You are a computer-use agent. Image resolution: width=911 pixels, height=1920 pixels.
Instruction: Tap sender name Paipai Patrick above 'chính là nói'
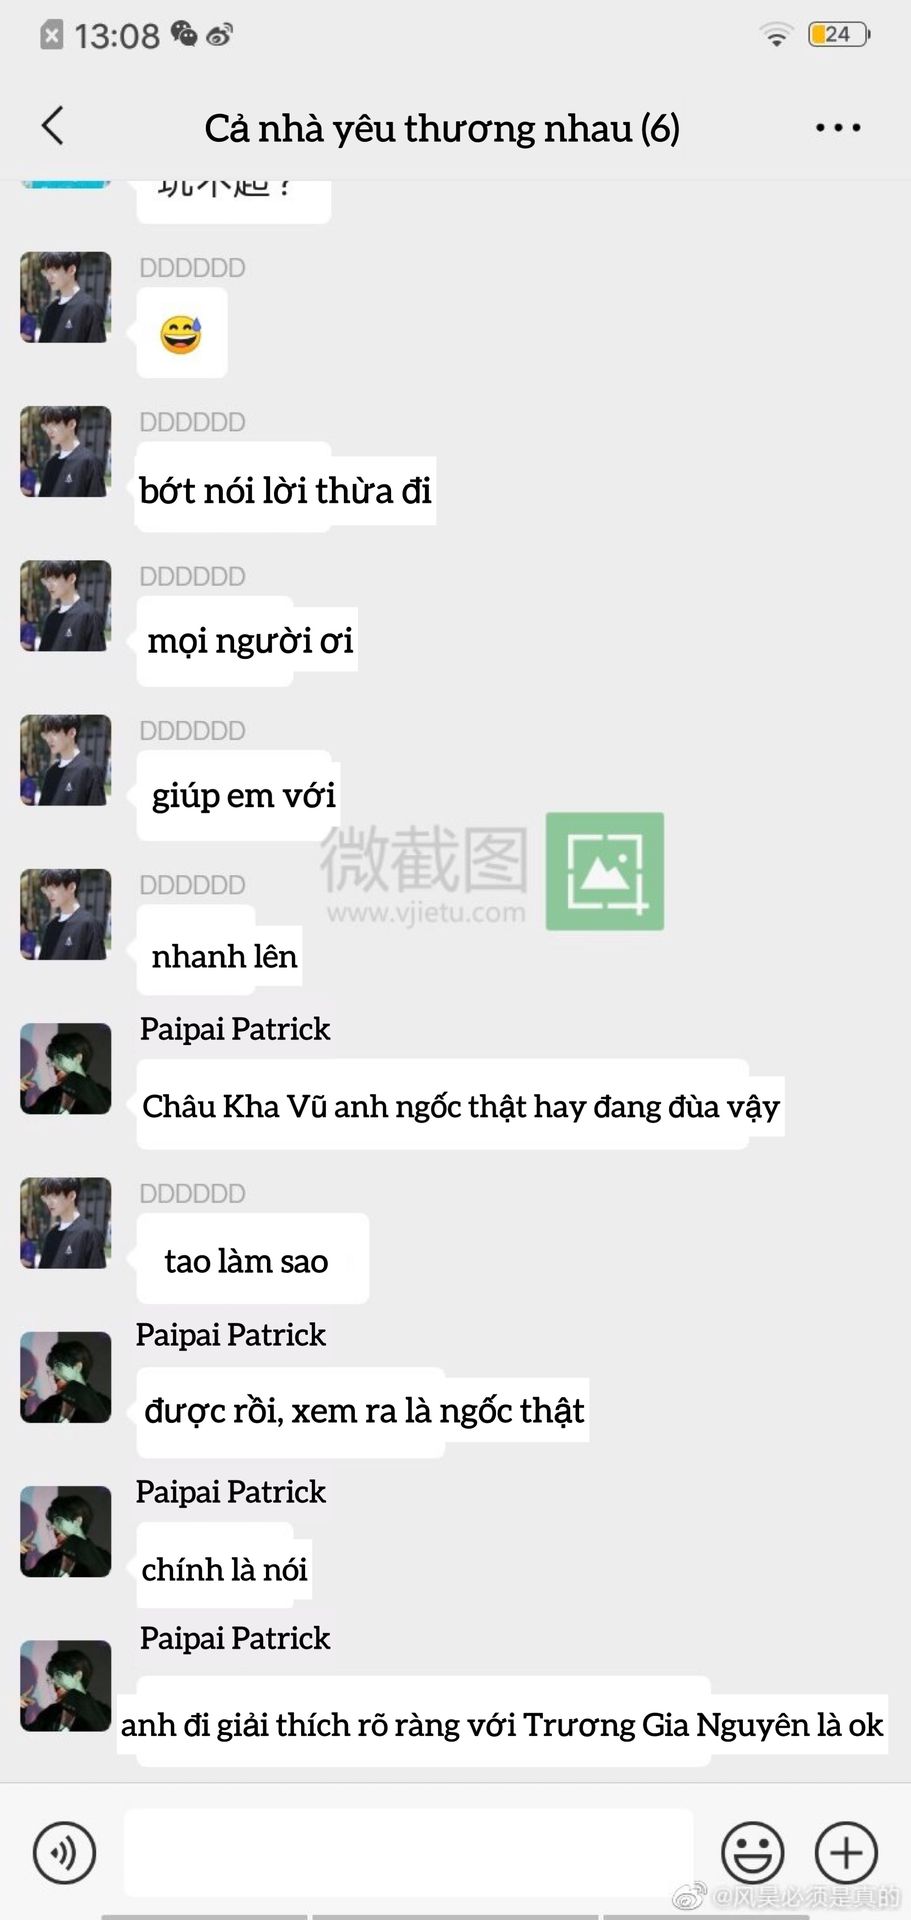pyautogui.click(x=231, y=1492)
